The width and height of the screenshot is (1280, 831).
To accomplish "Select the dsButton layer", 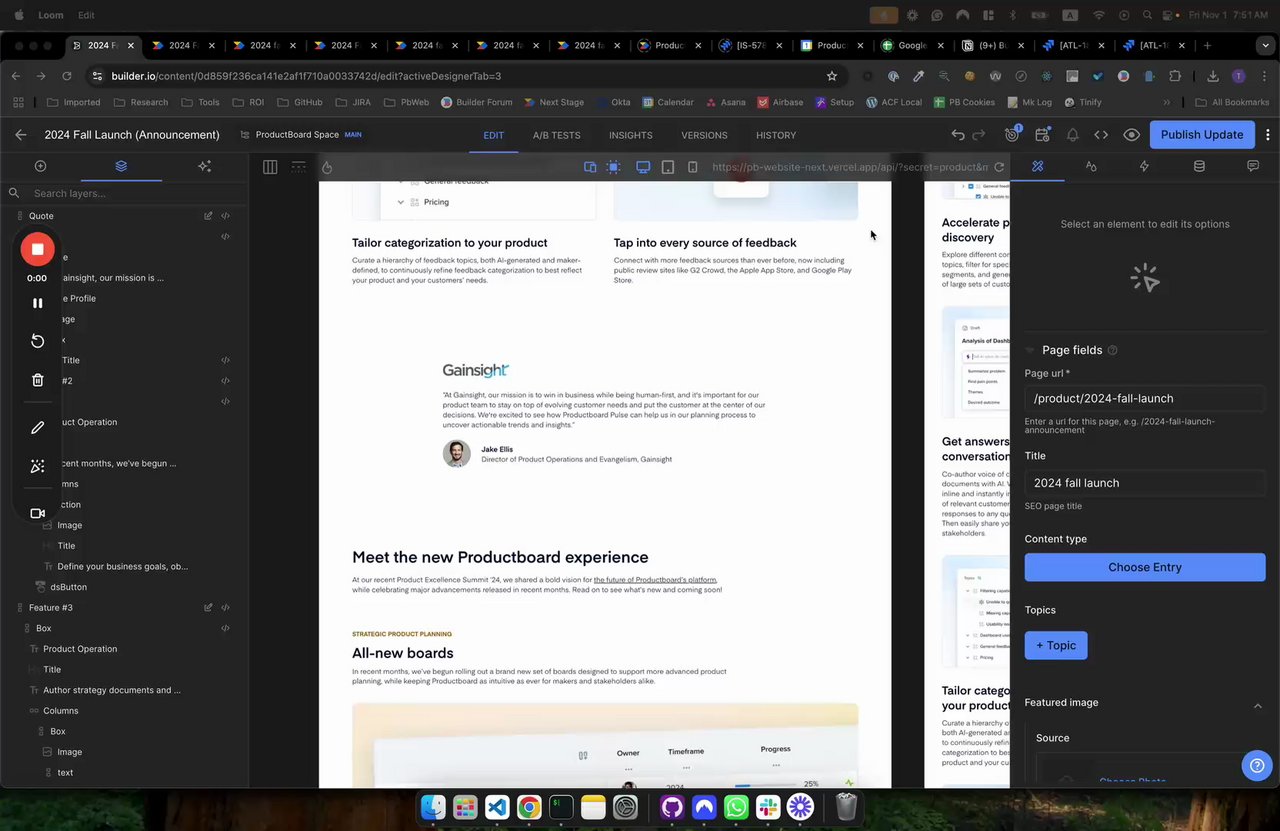I will point(69,587).
